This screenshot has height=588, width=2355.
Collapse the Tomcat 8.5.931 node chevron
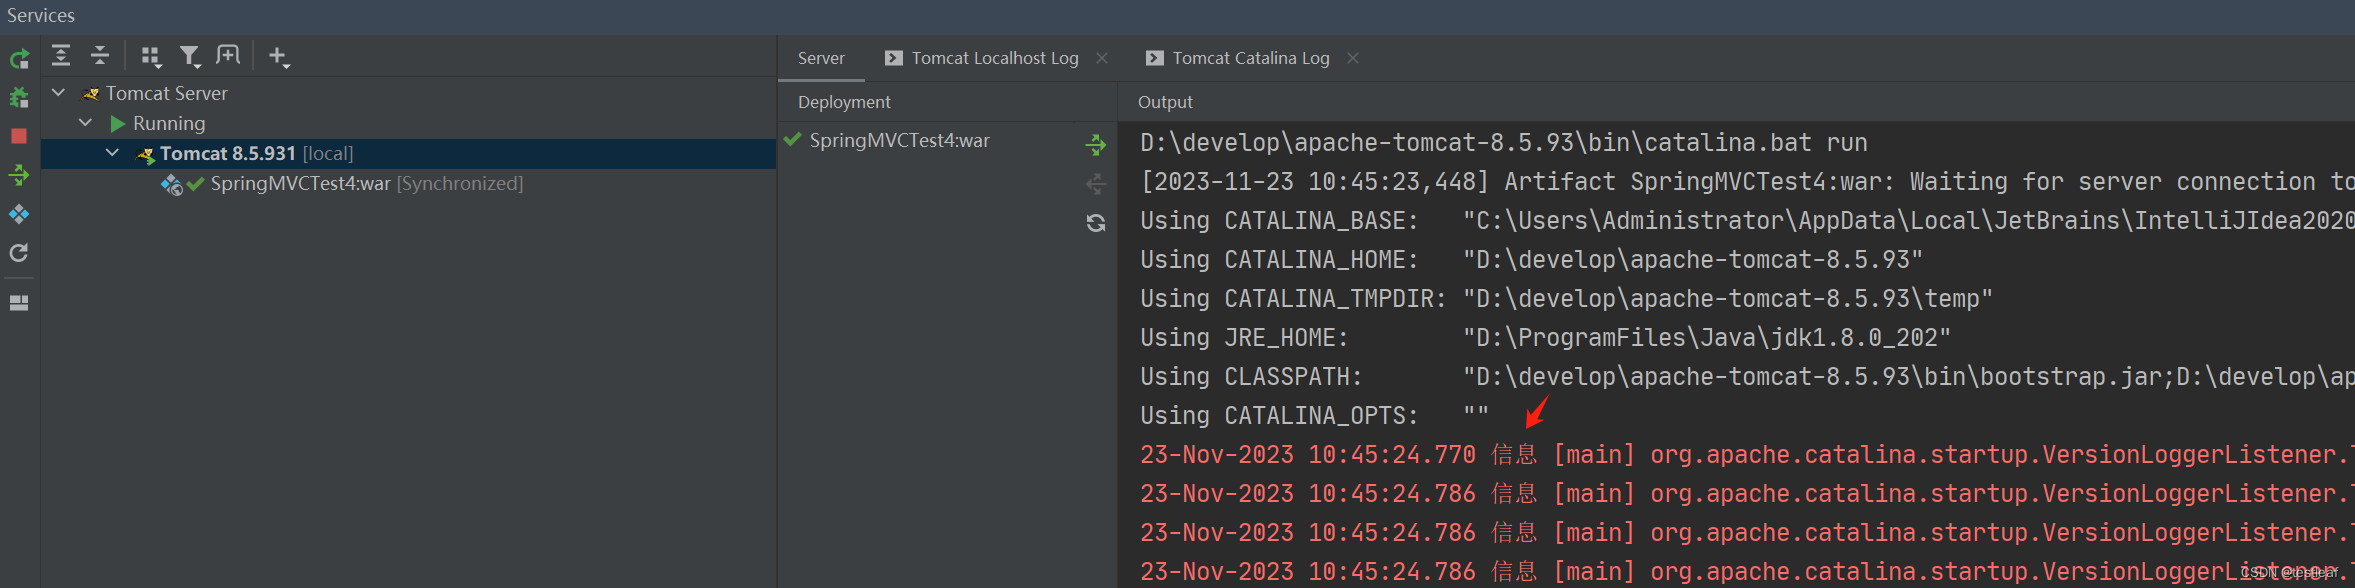coord(113,153)
